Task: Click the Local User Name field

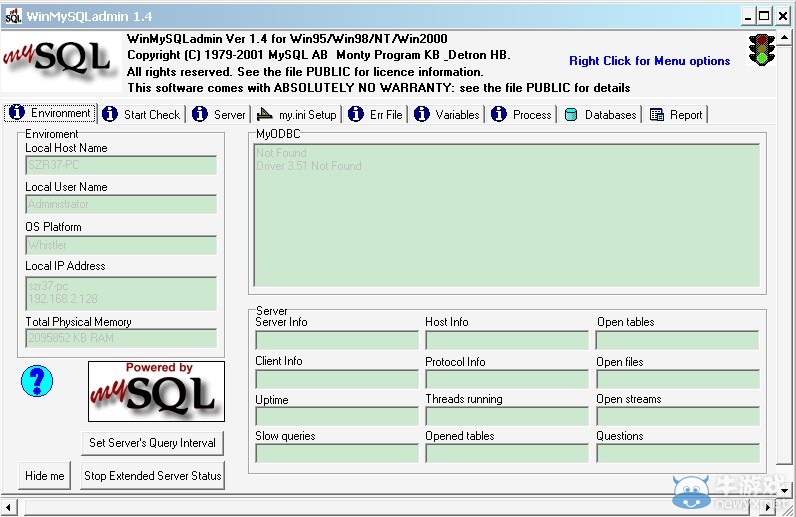Action: coord(121,204)
